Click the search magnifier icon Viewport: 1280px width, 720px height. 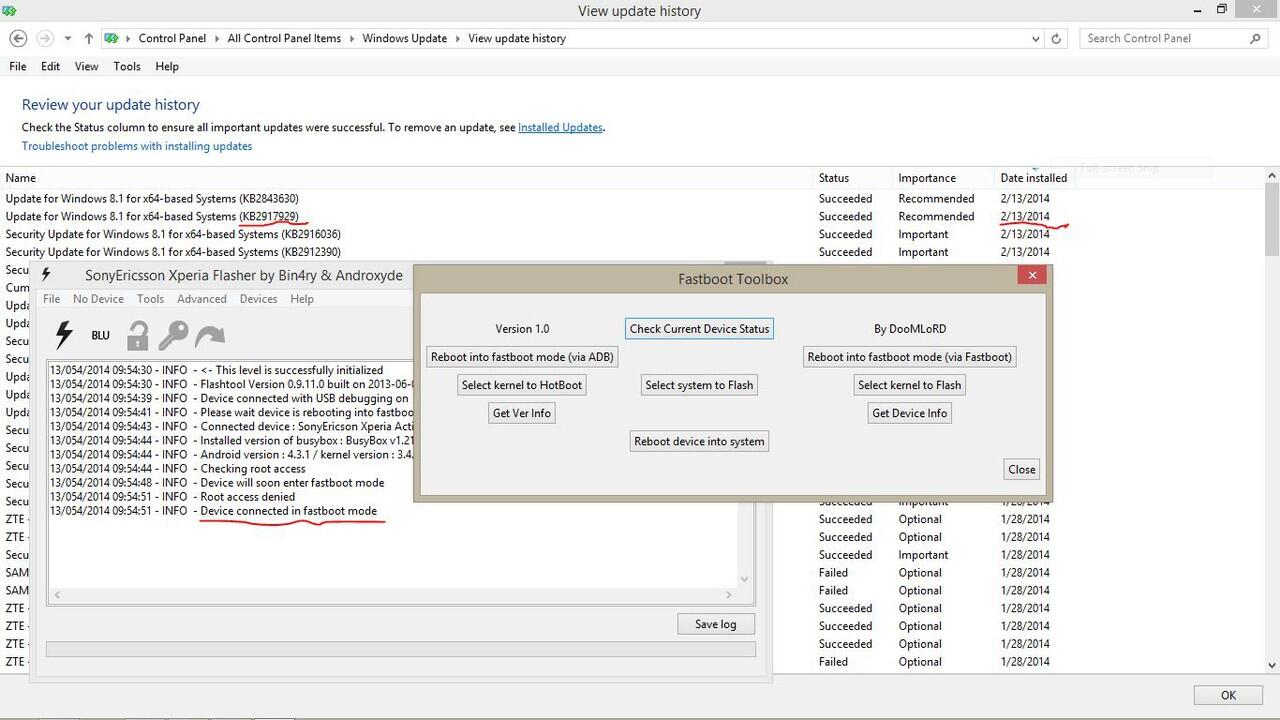click(x=1256, y=38)
